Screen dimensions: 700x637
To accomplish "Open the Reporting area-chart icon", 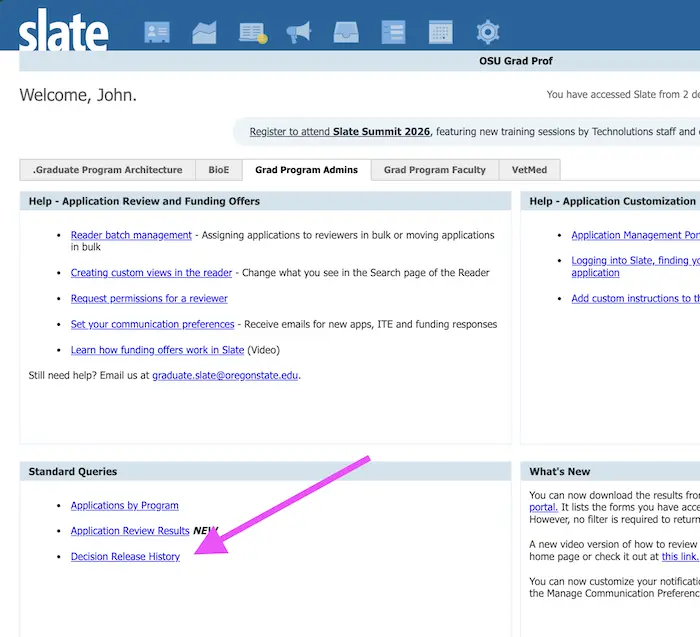I will (204, 32).
